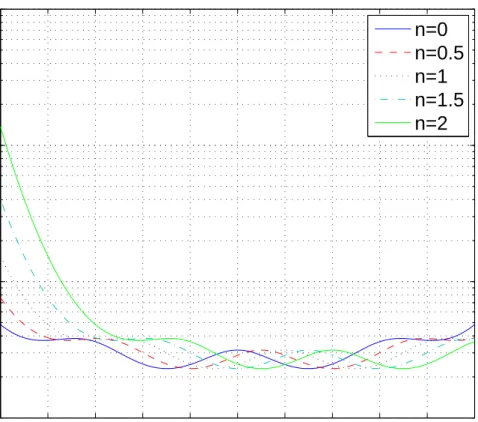The image size is (478, 422).
Task: Click the n=0 legend label
Action: click(431, 29)
